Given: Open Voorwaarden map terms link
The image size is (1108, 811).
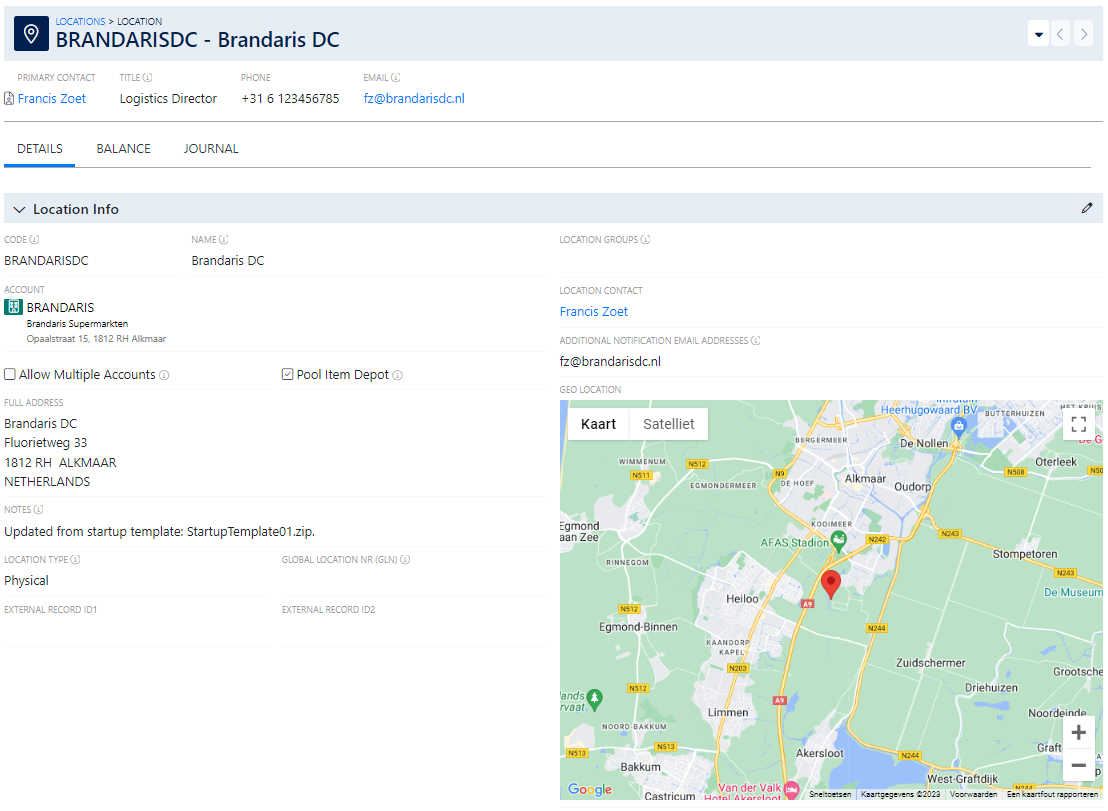Looking at the screenshot, I should 973,795.
